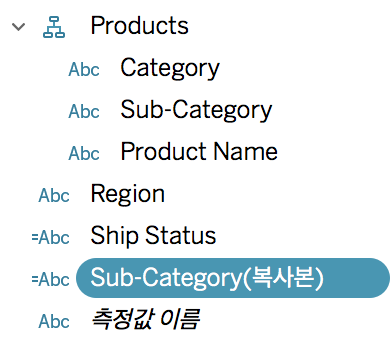Click the Abc icon beside Product Name
The image size is (392, 360).
point(84,154)
